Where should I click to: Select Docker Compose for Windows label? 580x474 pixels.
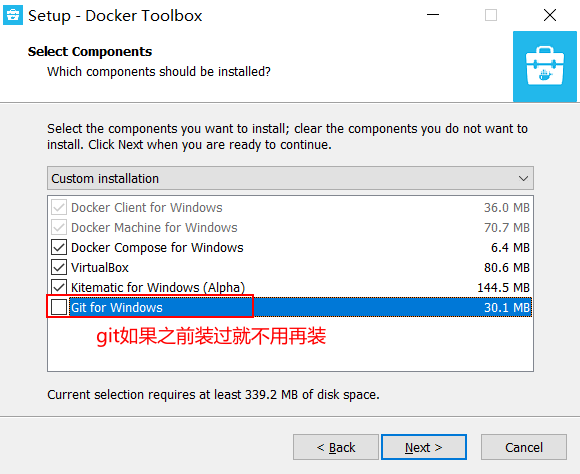tap(157, 248)
